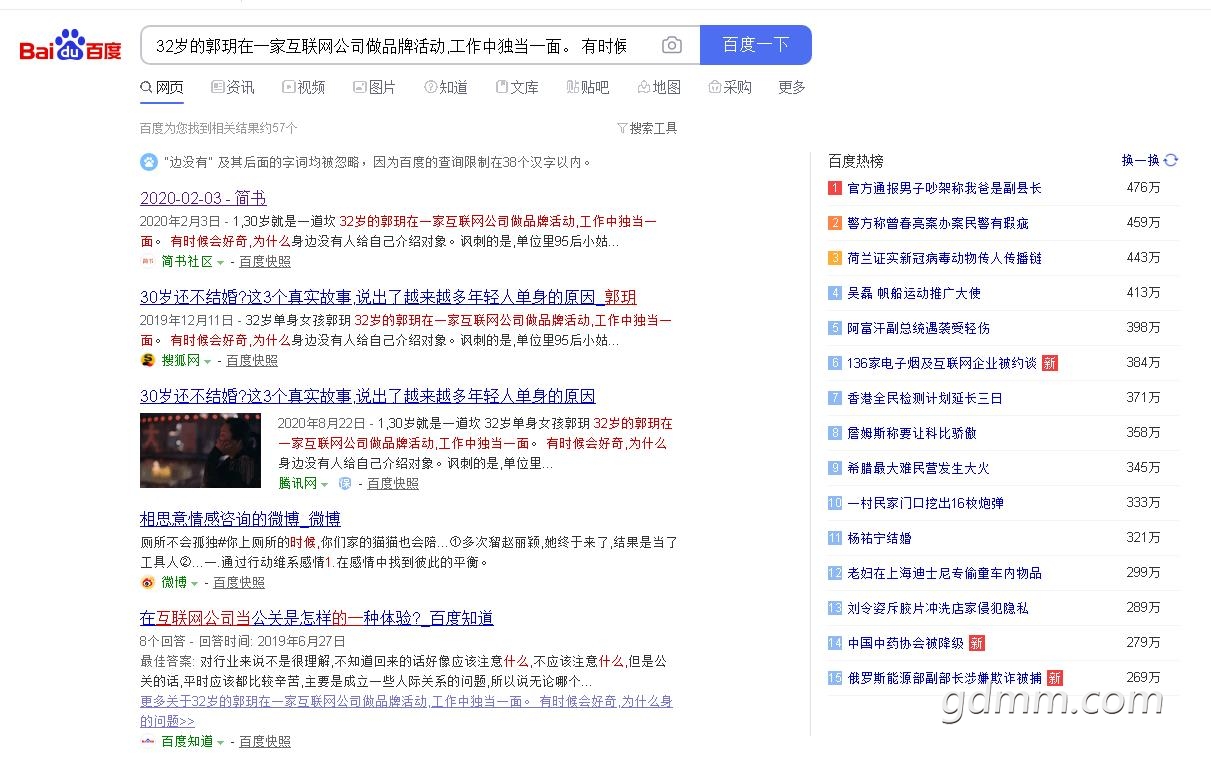Open 百度快照 for the 百度知道 result
This screenshot has height=763, width=1211.
265,741
